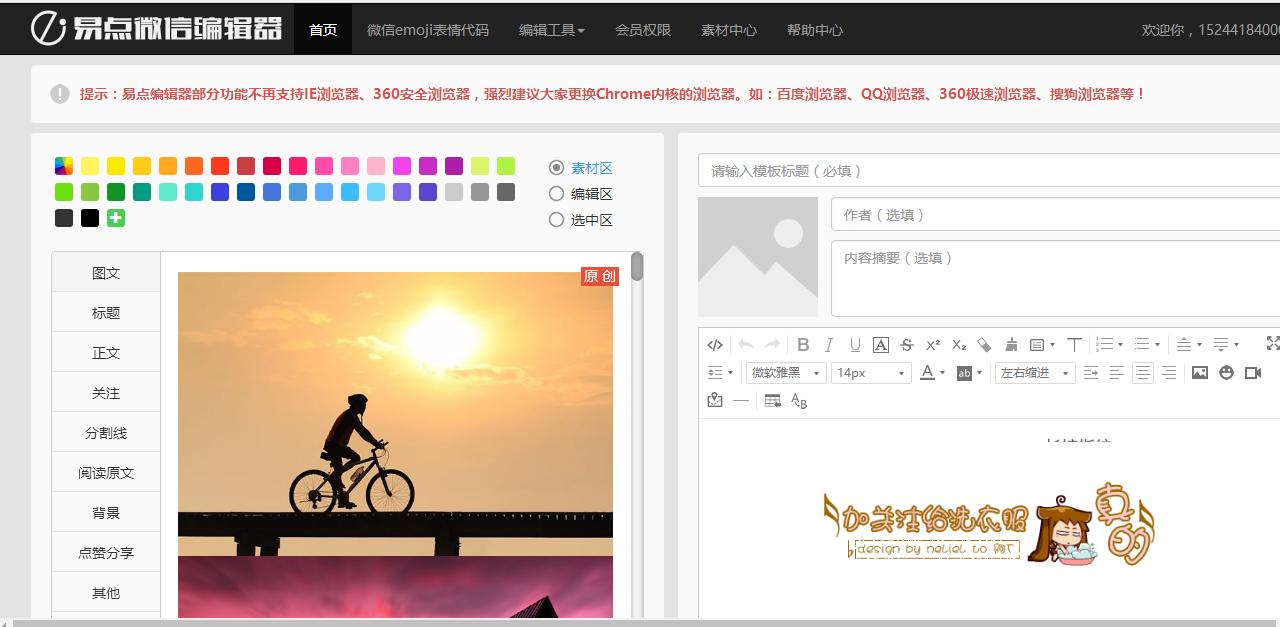Viewport: 1280px width, 627px height.
Task: Visit the 素材中心 page
Action: (x=729, y=30)
